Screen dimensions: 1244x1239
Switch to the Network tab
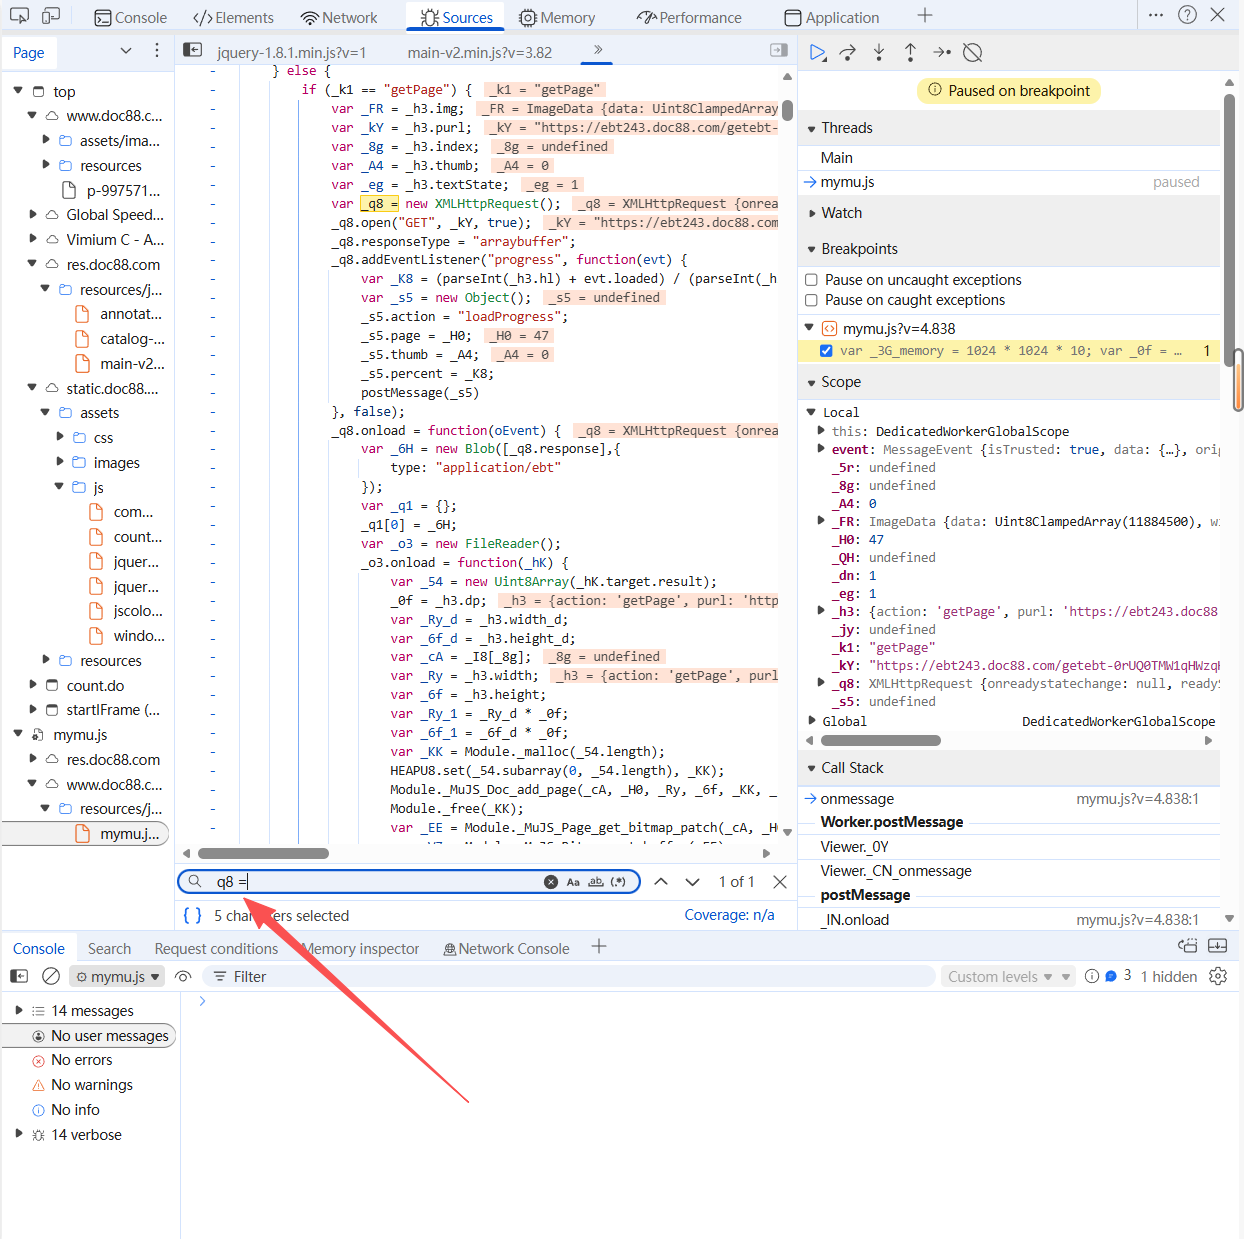(339, 18)
